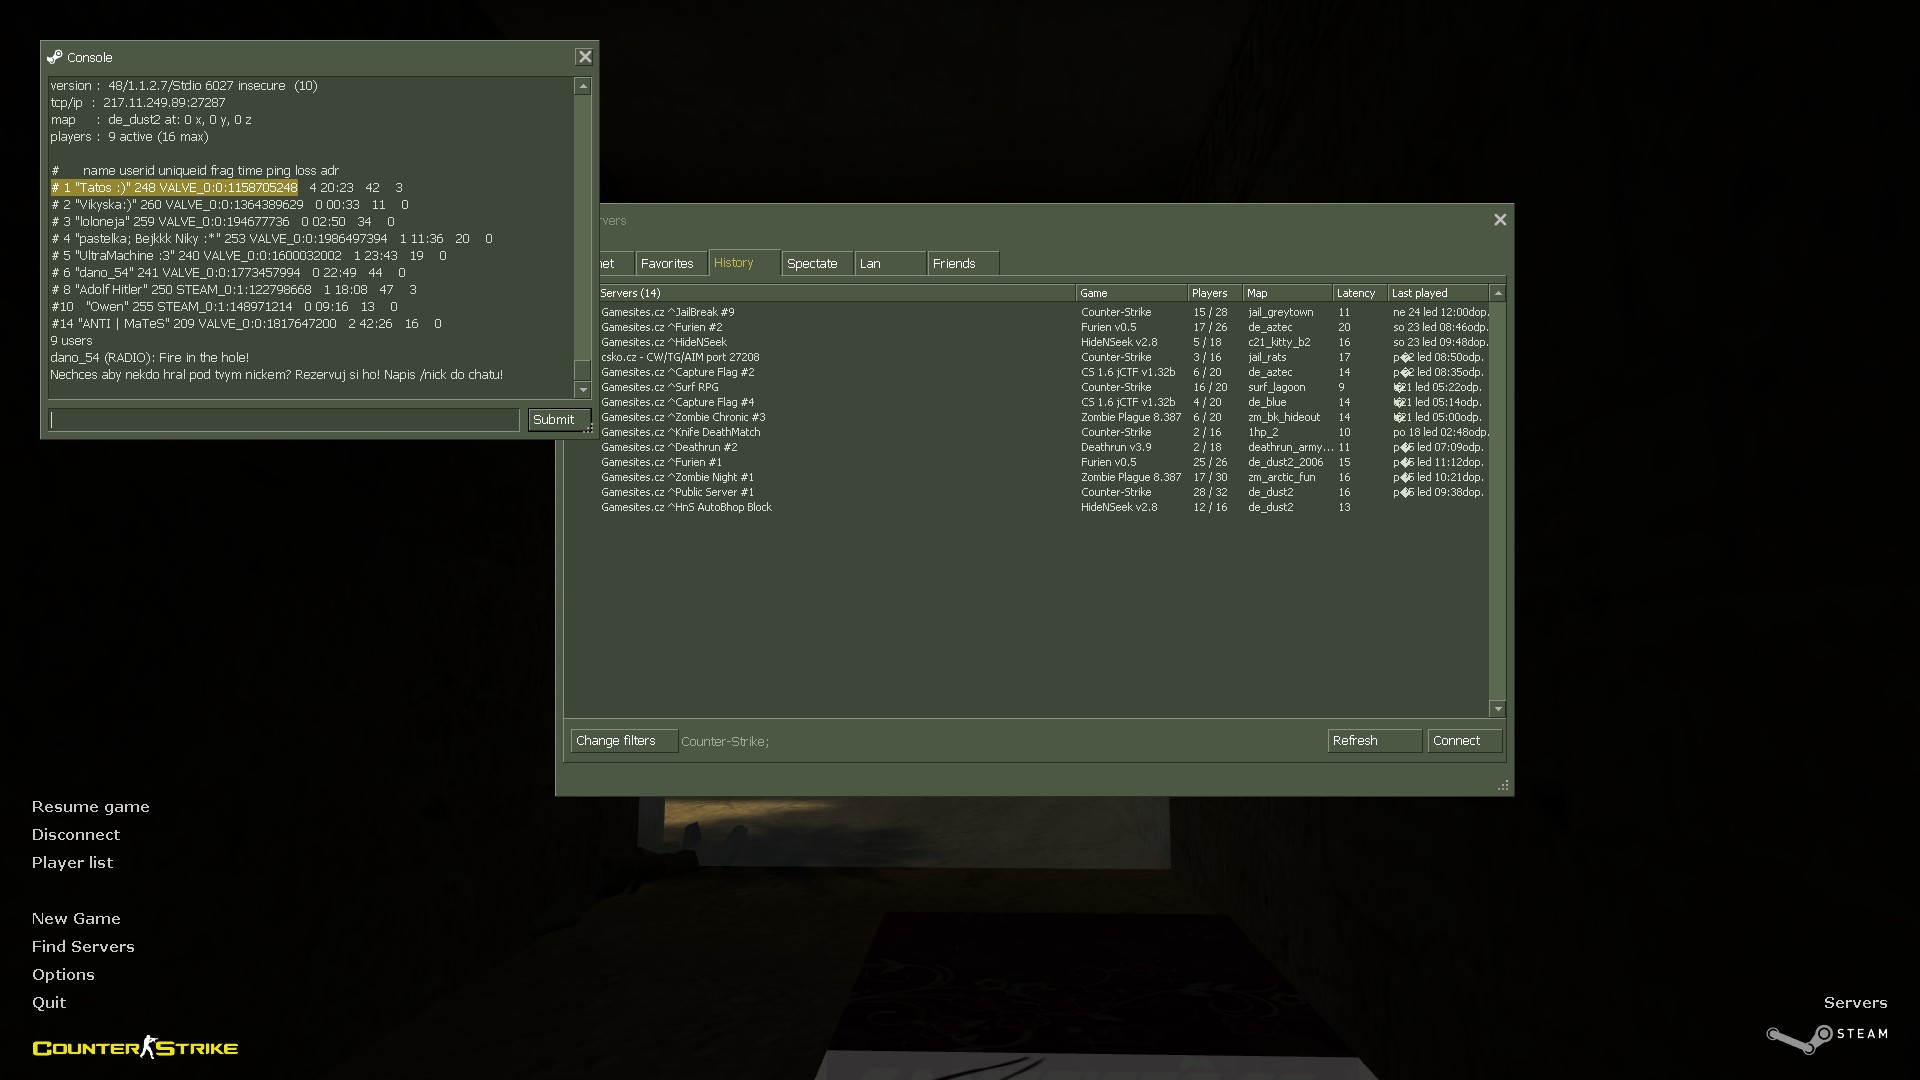Viewport: 1920px width, 1080px height.
Task: Click the Steam logo icon
Action: pos(1827,1037)
